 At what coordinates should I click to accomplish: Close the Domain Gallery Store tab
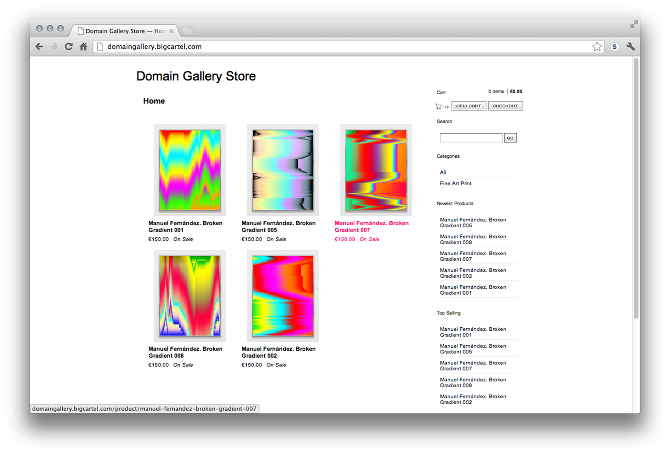[x=171, y=31]
